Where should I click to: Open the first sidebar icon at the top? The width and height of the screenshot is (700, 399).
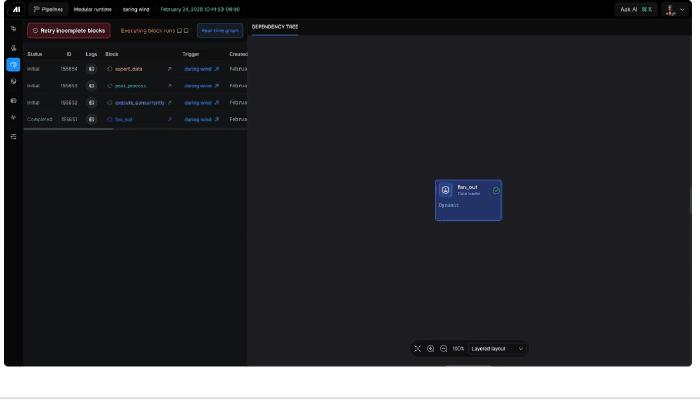13,29
